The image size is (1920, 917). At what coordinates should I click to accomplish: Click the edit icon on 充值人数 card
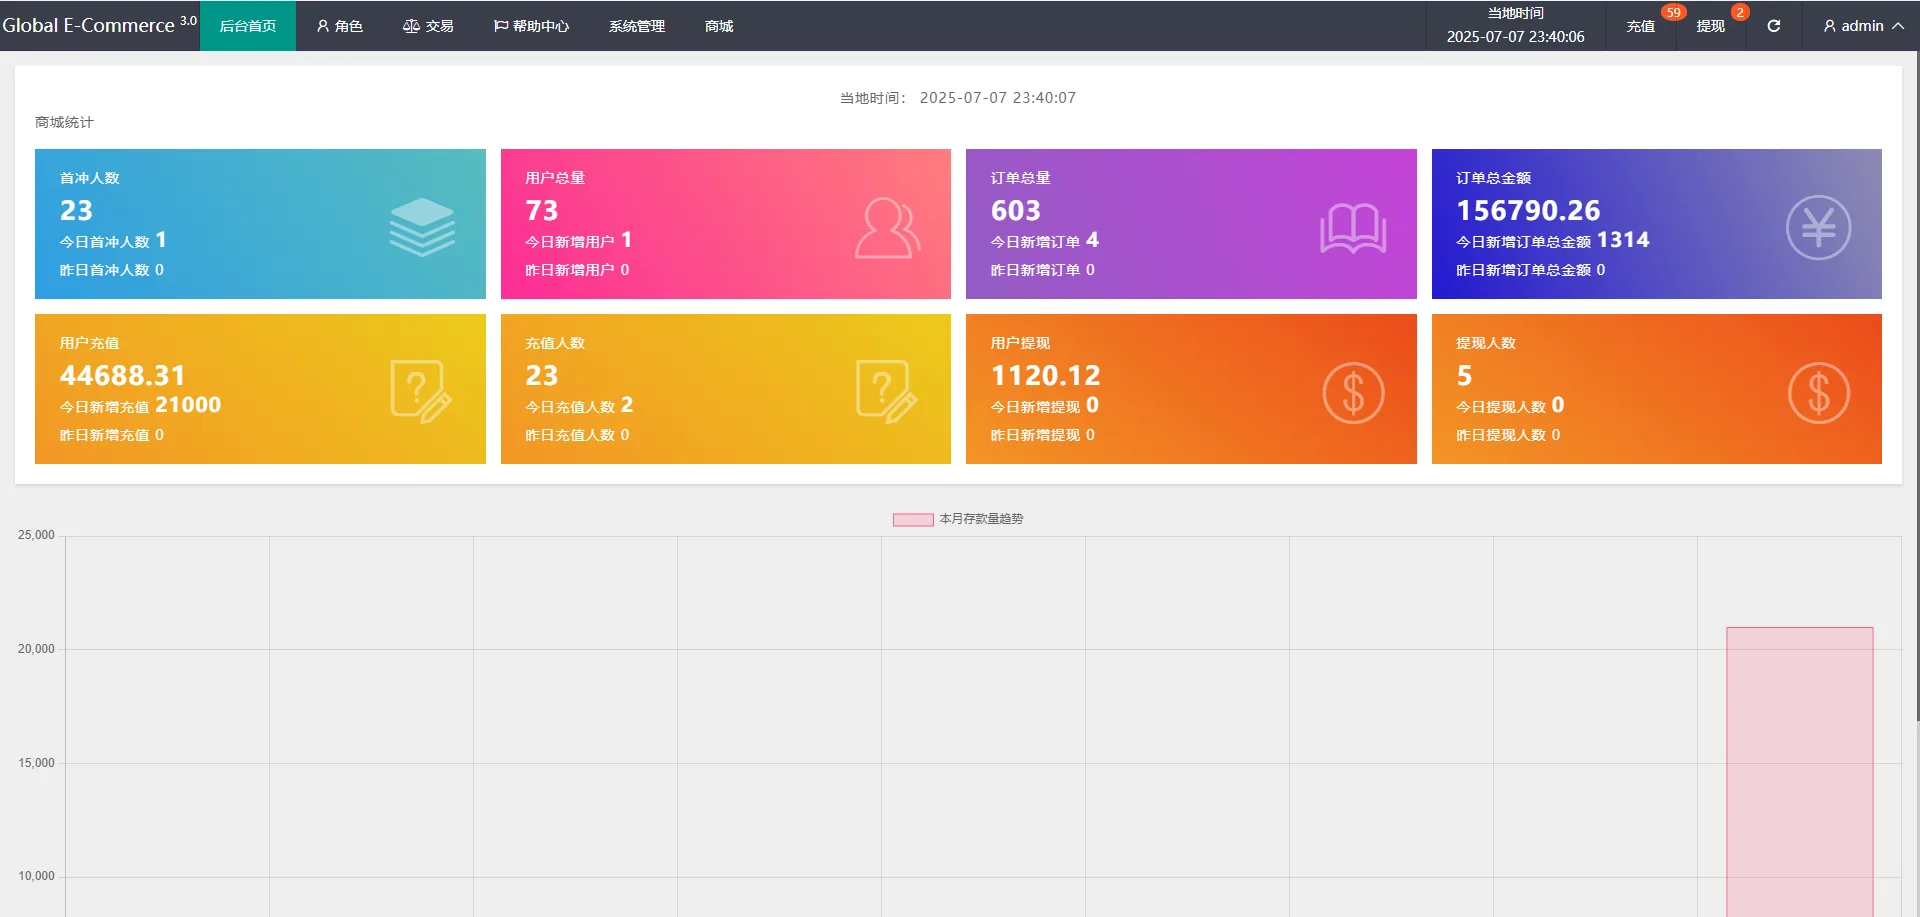click(887, 391)
